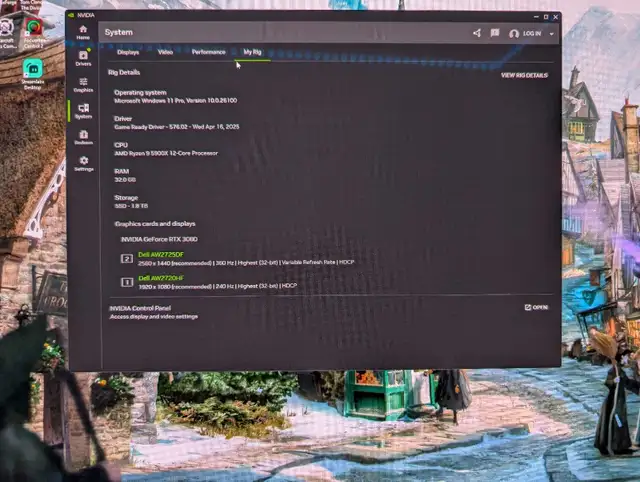Click VIEW RIG DETAILS link
Viewport: 640px width, 482px height.
[524, 75]
